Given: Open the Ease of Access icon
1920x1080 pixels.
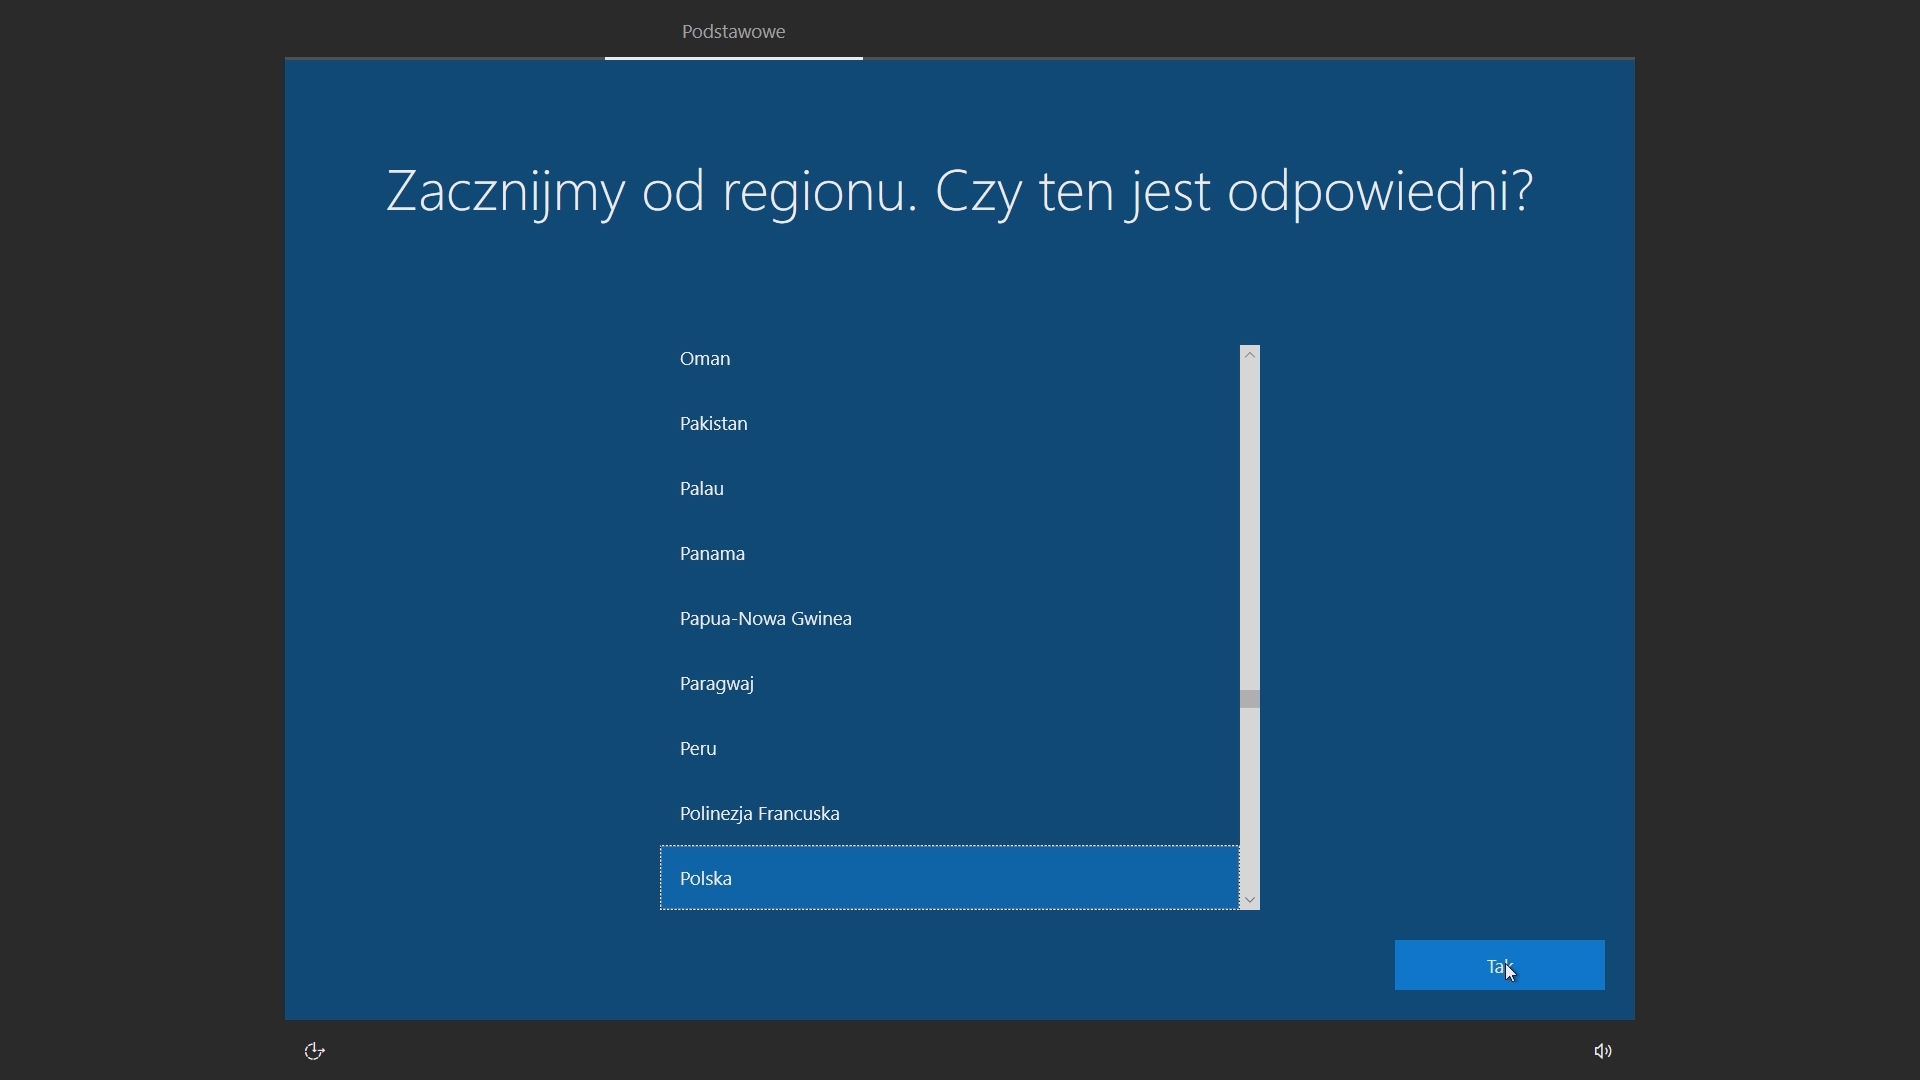Looking at the screenshot, I should point(315,1051).
